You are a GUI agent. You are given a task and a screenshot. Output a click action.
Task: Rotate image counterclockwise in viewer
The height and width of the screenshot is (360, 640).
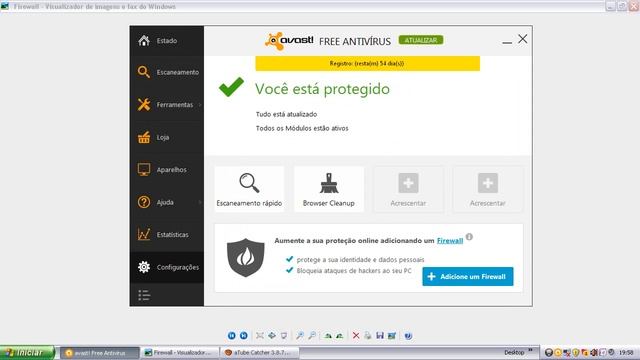click(340, 336)
